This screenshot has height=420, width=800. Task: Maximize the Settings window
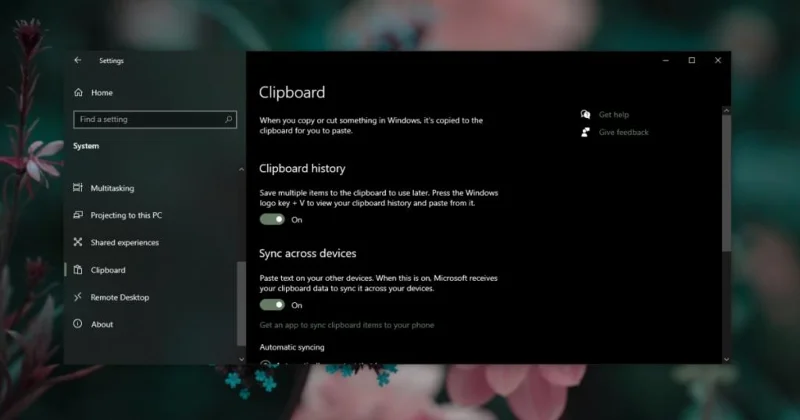[692, 60]
